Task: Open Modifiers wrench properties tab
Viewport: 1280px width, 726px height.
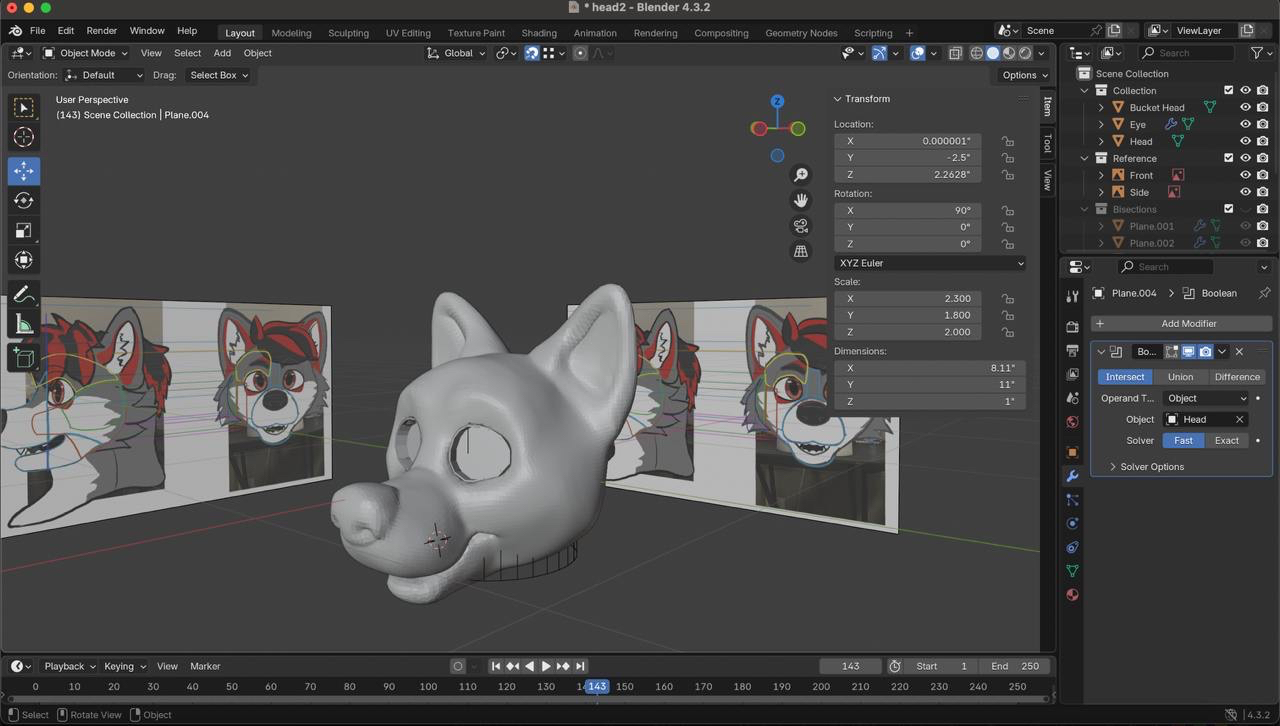Action: point(1072,476)
